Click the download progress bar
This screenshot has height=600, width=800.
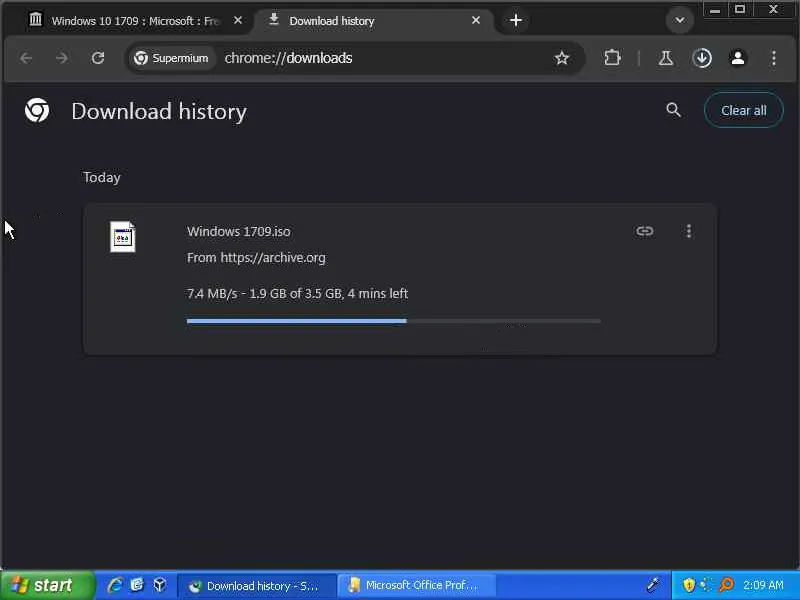pos(393,321)
